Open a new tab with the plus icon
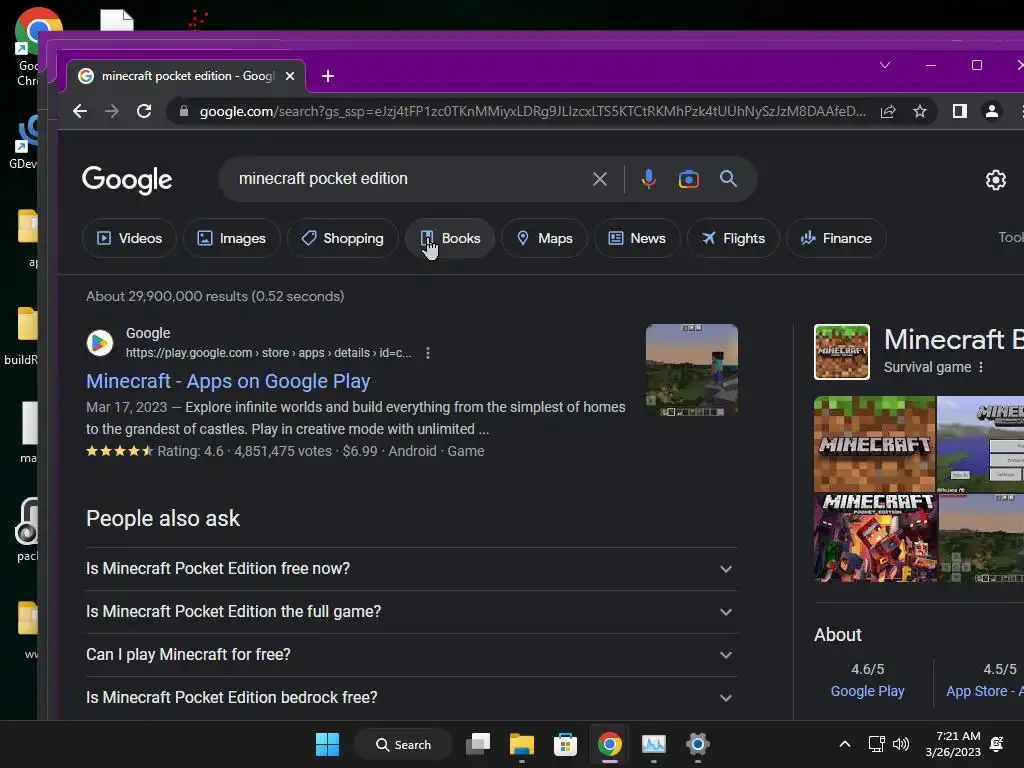Screen dimensions: 1024x768 [x=328, y=76]
